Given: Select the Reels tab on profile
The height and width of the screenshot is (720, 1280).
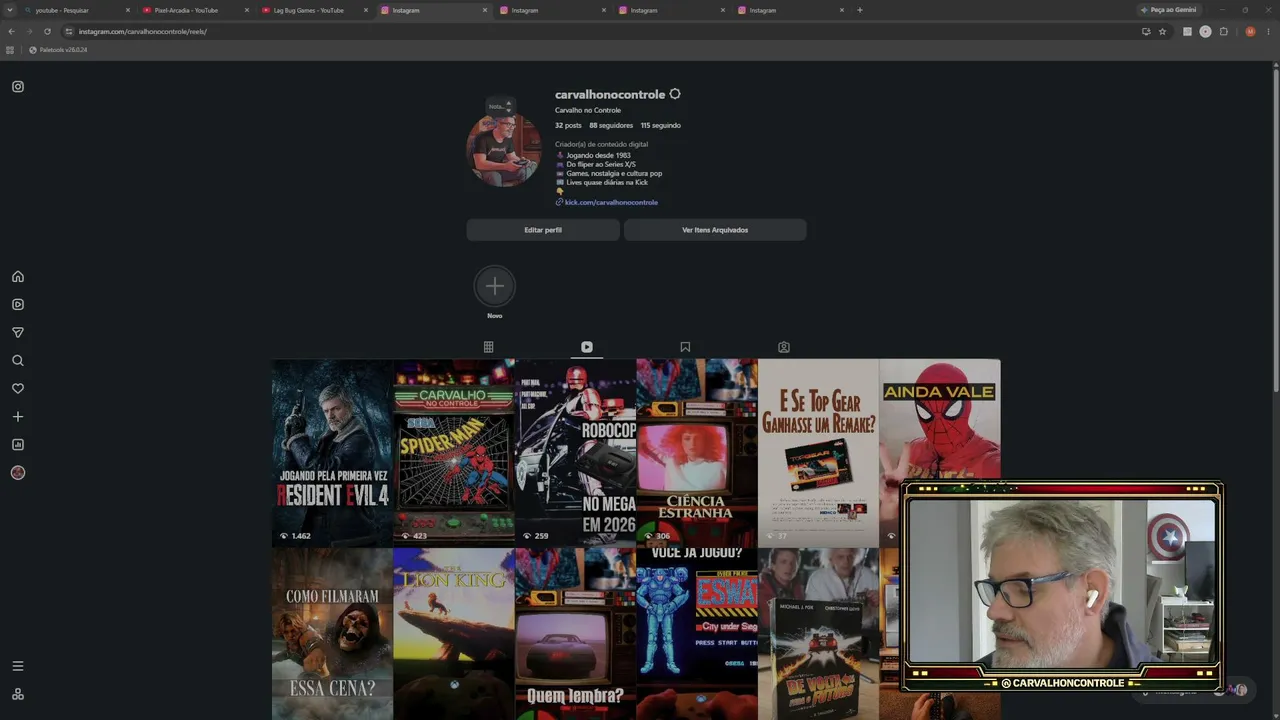Looking at the screenshot, I should click(587, 347).
